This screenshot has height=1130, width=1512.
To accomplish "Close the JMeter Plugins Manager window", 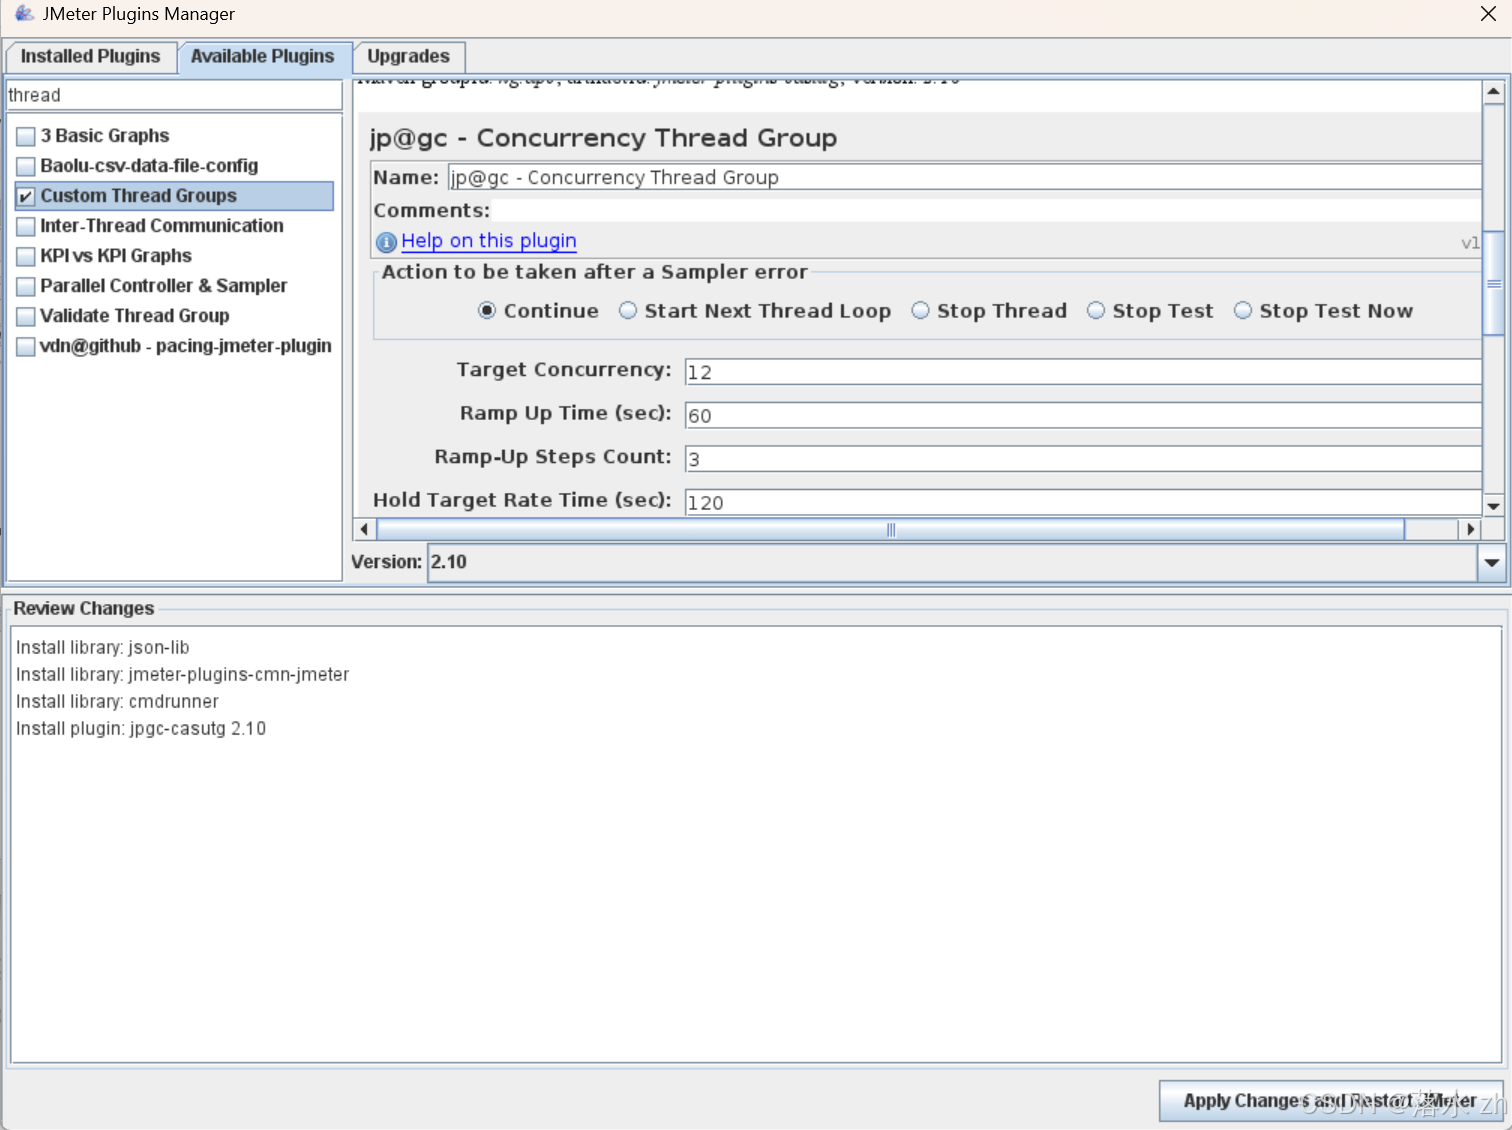I will click(x=1488, y=14).
